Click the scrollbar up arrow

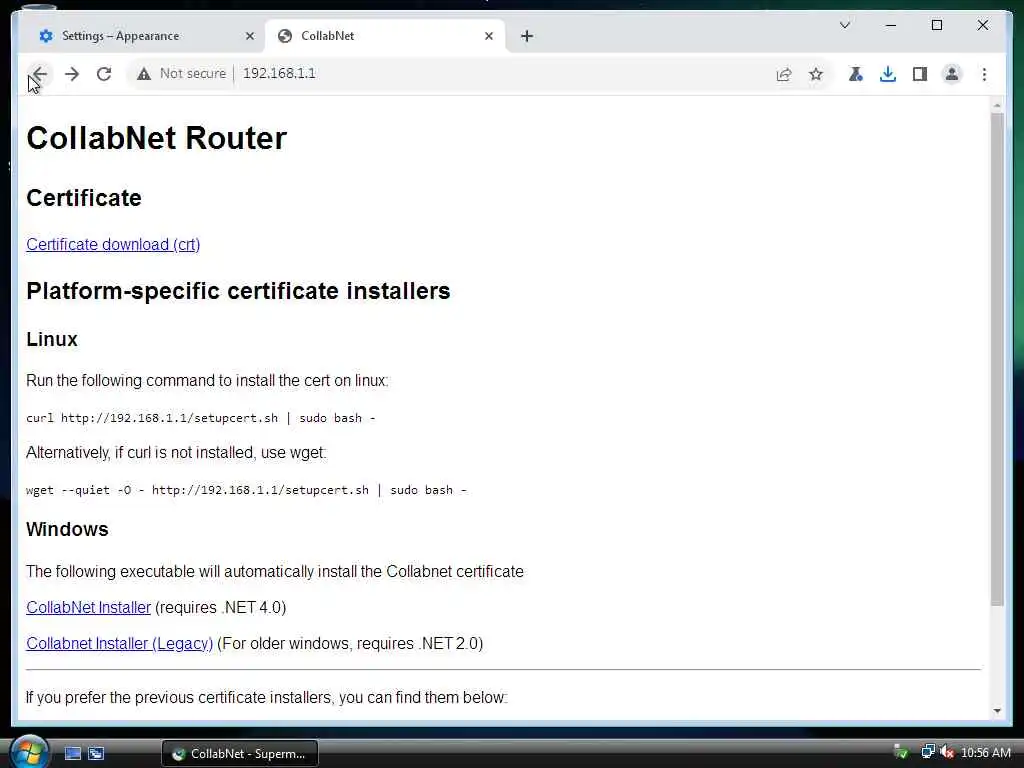click(997, 105)
